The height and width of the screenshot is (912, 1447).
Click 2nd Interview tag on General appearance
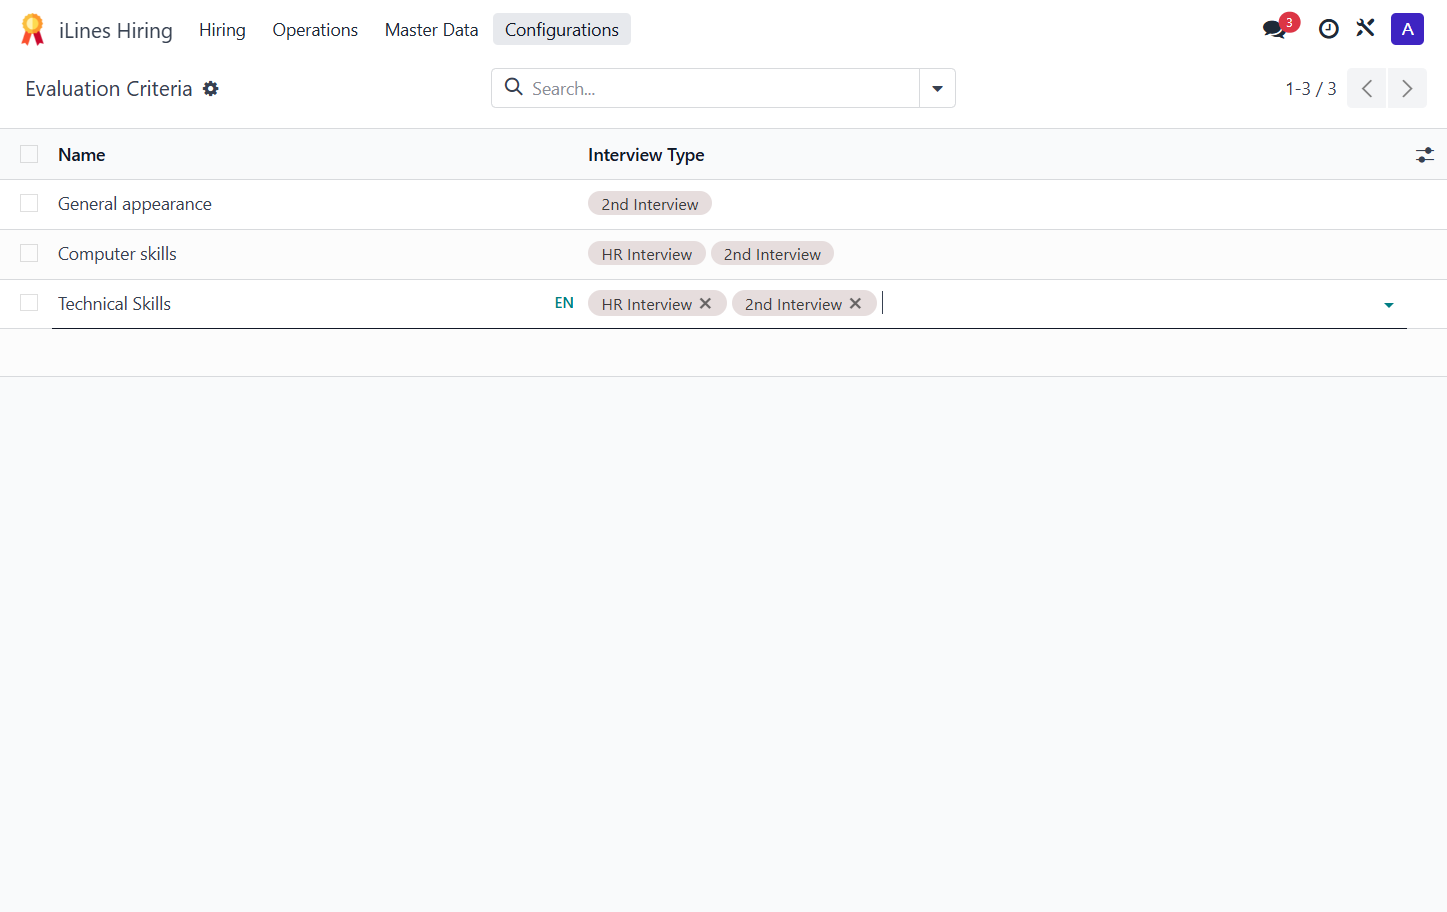tap(650, 204)
